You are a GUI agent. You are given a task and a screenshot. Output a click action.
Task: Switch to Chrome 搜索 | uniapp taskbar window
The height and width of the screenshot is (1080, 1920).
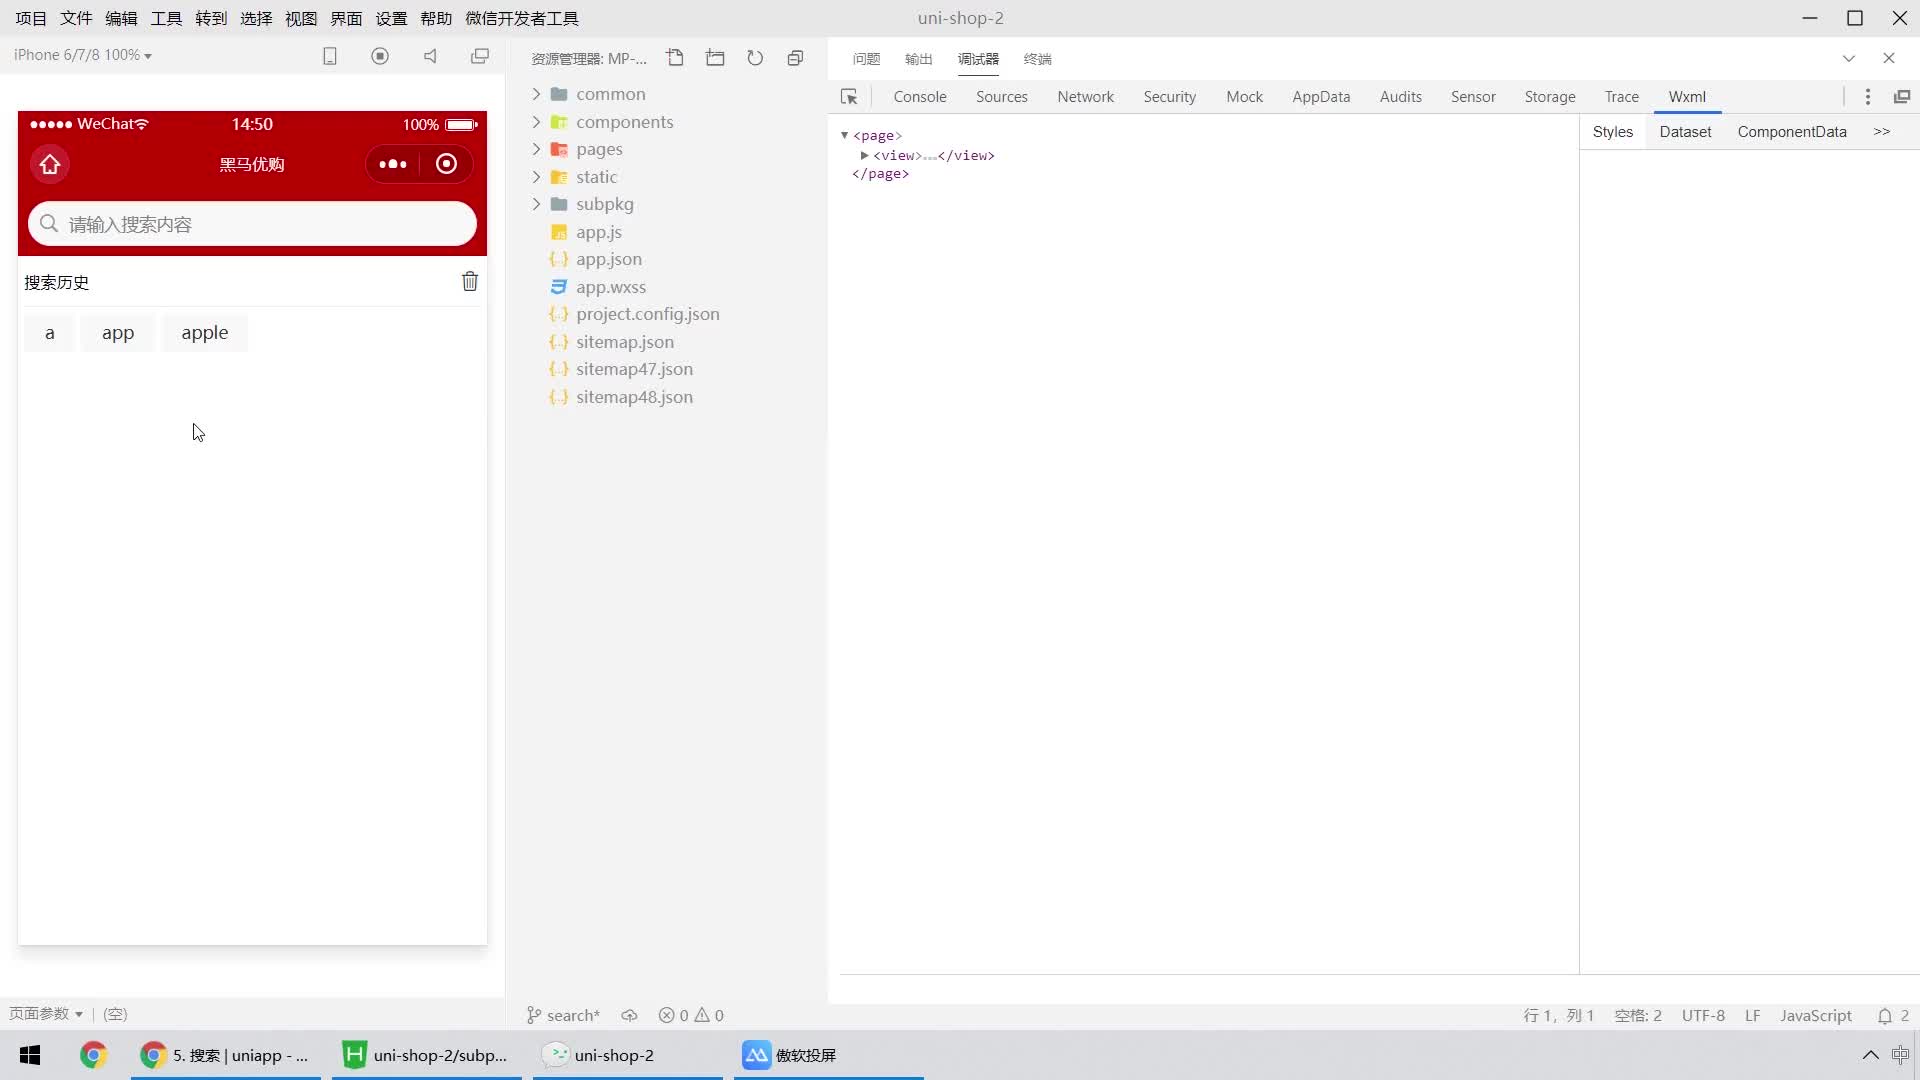pyautogui.click(x=226, y=1055)
